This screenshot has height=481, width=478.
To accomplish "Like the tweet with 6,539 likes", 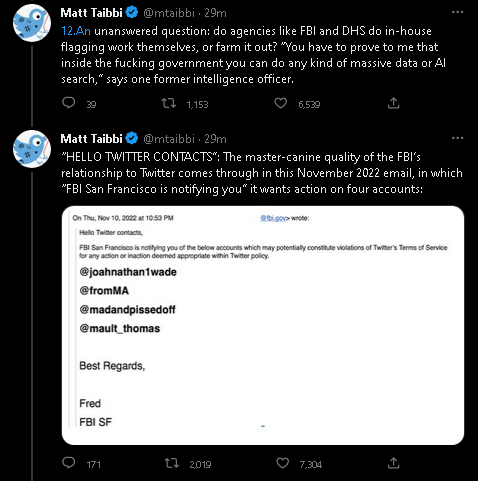I will 281,103.
